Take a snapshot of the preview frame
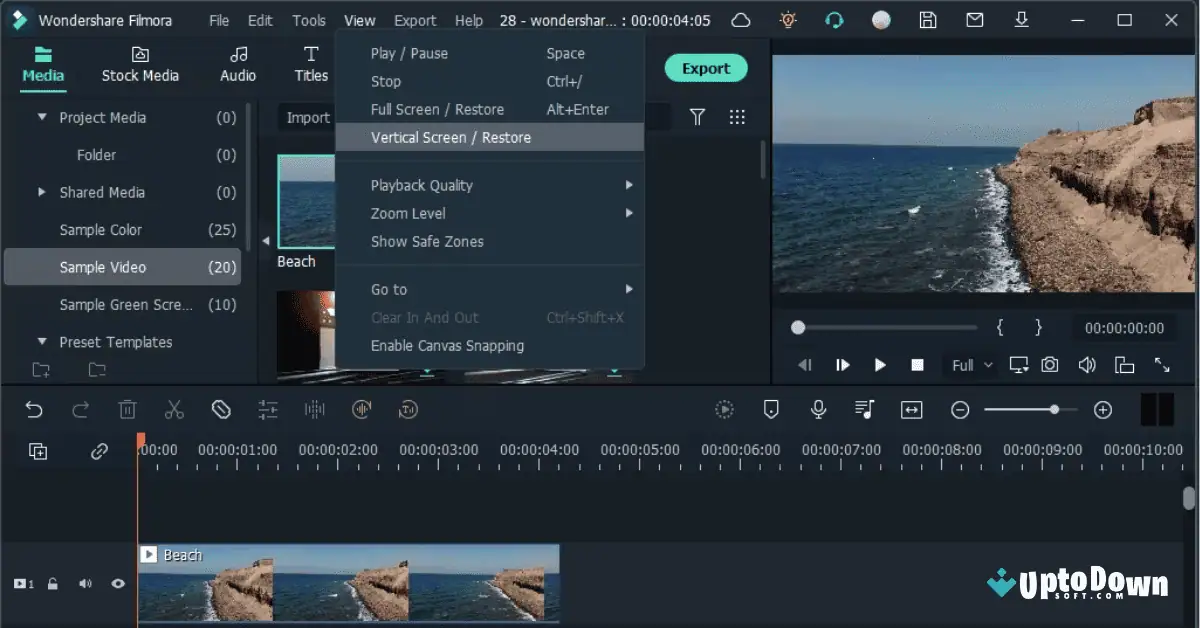 coord(1049,364)
